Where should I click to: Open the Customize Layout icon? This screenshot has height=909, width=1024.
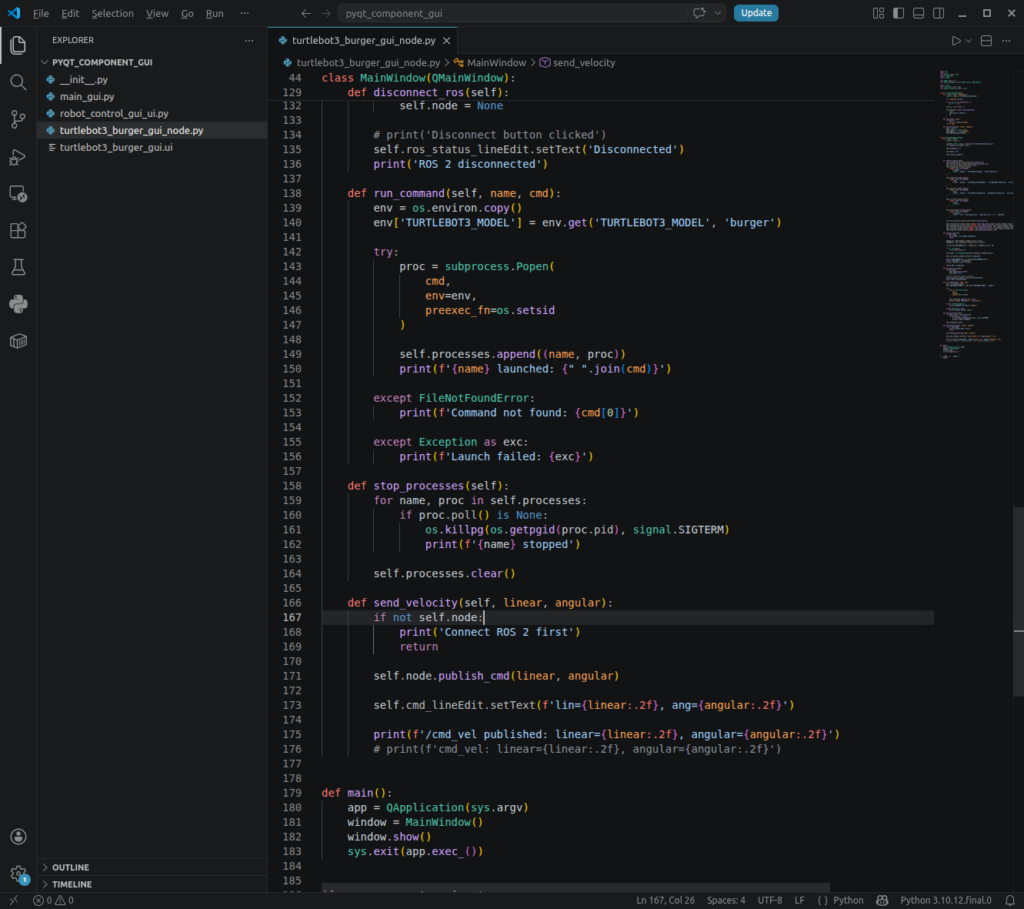click(878, 13)
